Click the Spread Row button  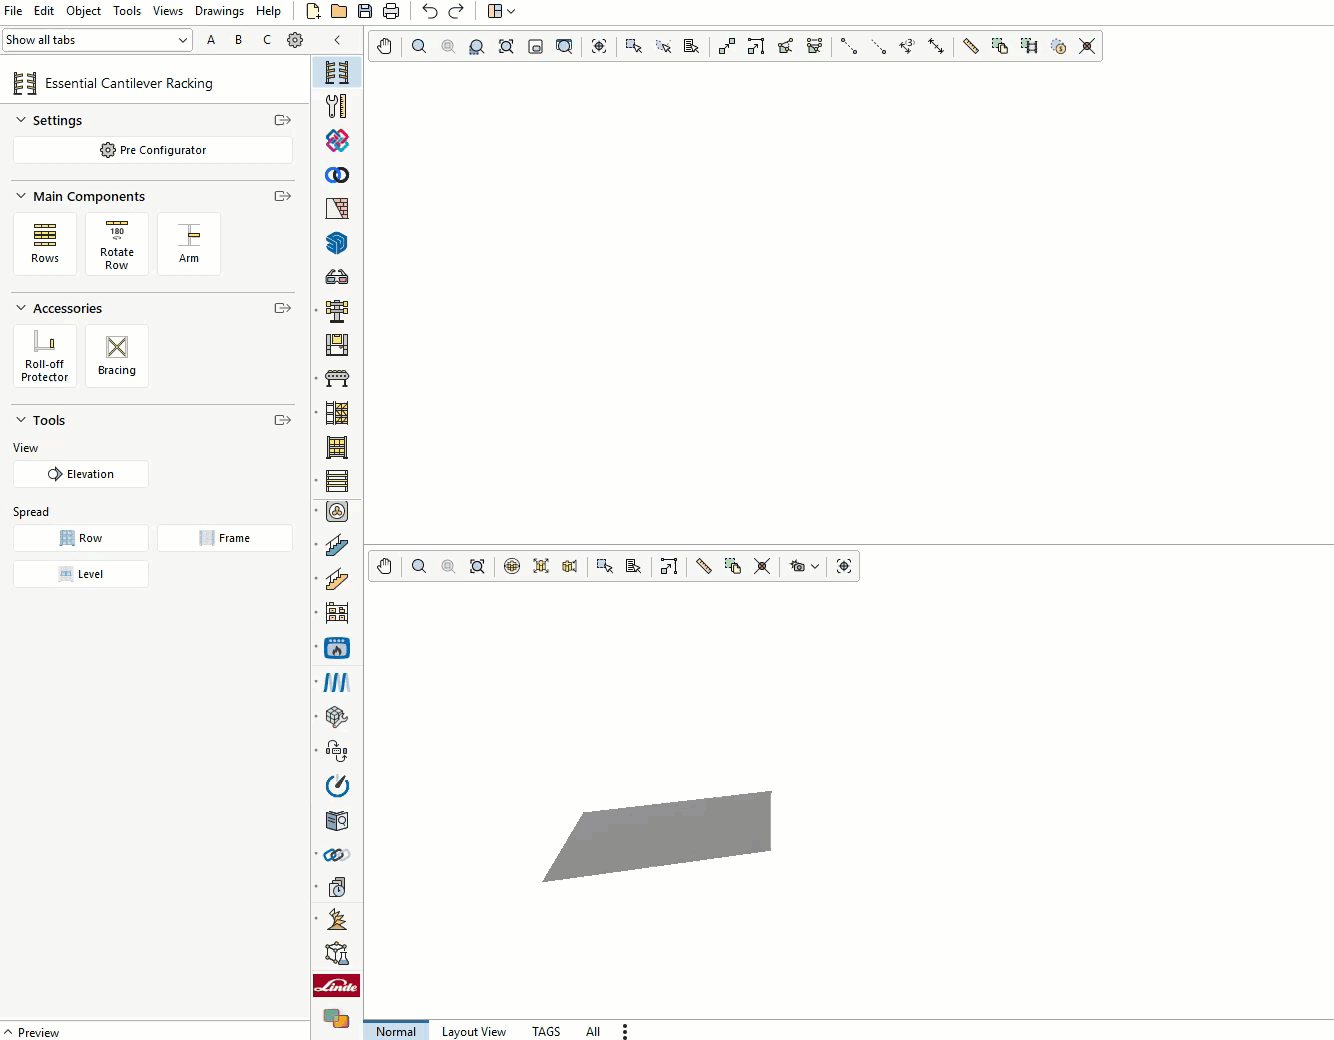pyautogui.click(x=81, y=538)
